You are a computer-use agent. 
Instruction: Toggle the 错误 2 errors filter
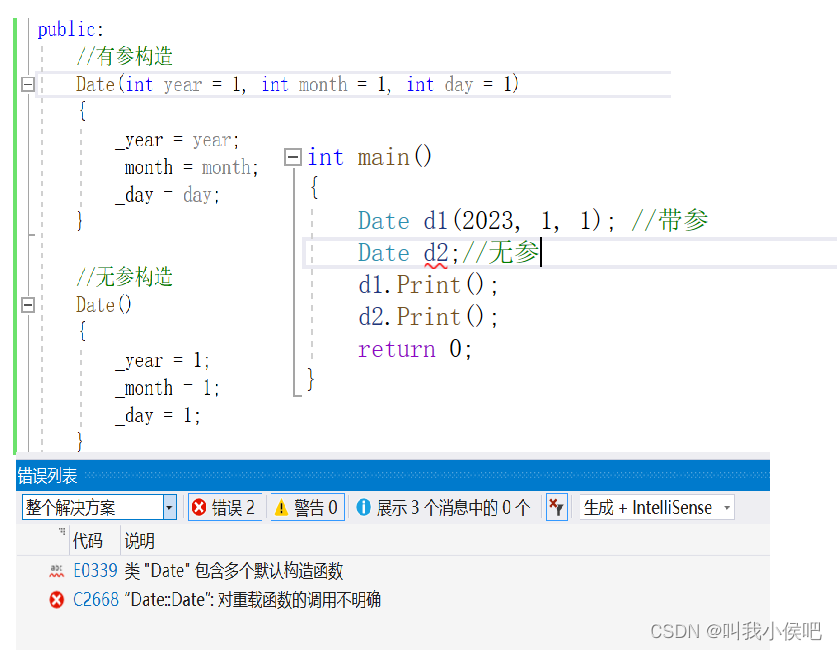[224, 507]
